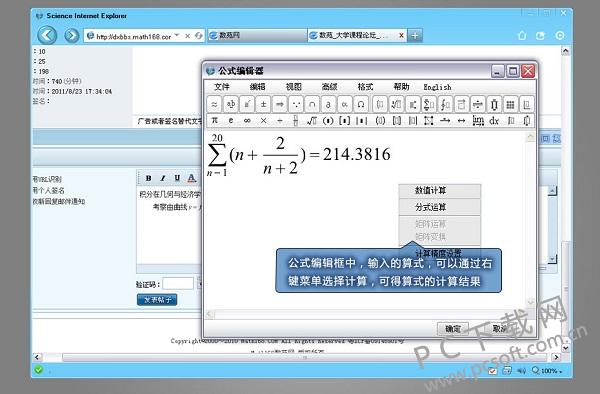Insert the multiplication sign
This screenshot has width=600, height=394.
(x=263, y=120)
